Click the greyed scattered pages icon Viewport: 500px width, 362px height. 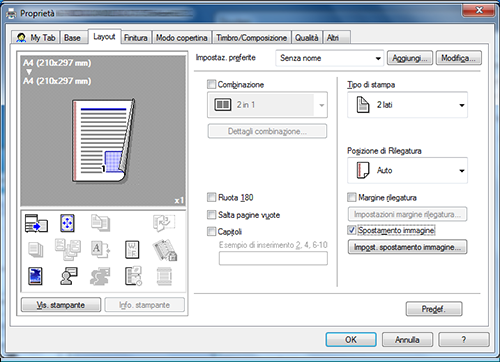(x=68, y=249)
